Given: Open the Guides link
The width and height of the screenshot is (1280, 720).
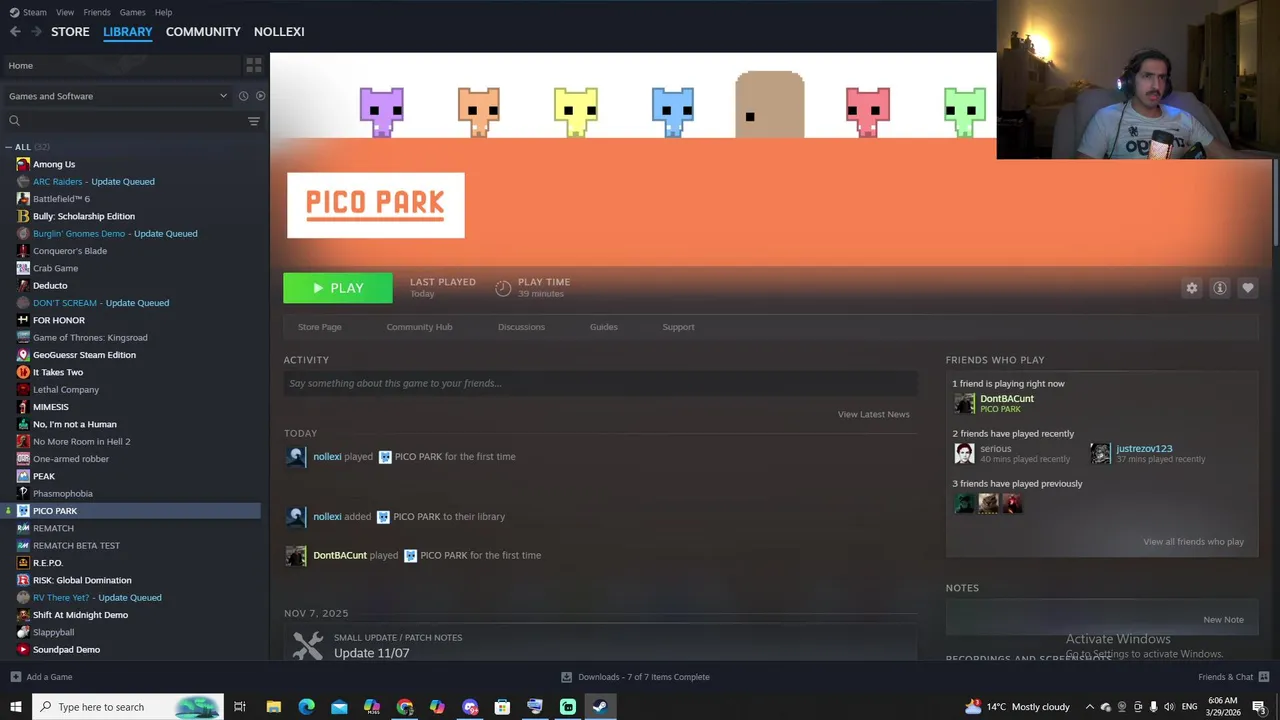Looking at the screenshot, I should [603, 327].
